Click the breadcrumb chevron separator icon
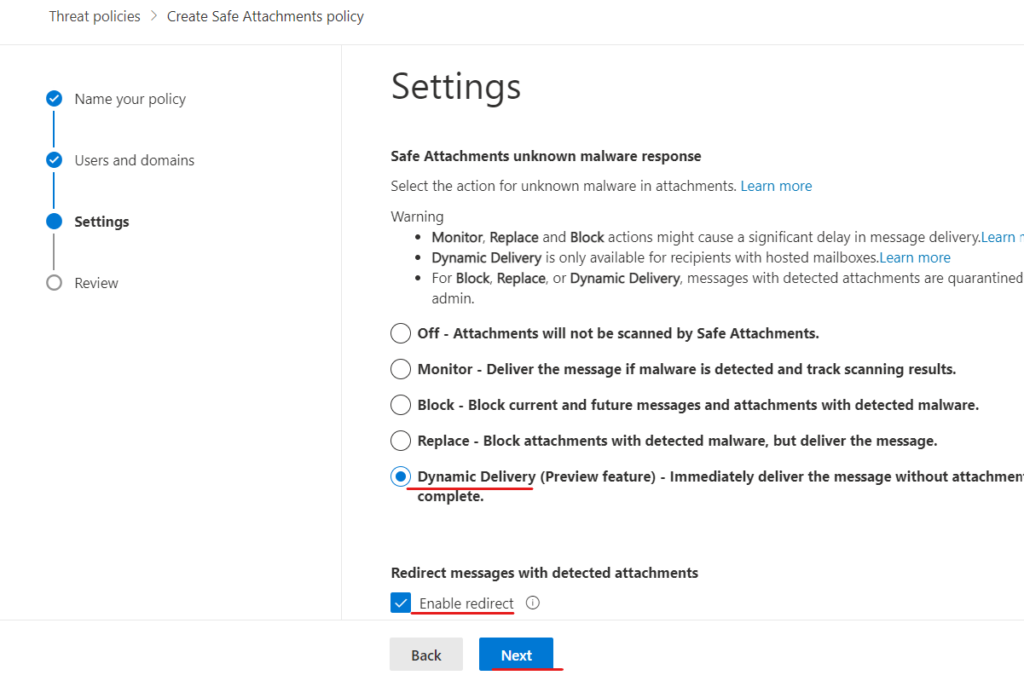This screenshot has width=1024, height=681. [153, 16]
